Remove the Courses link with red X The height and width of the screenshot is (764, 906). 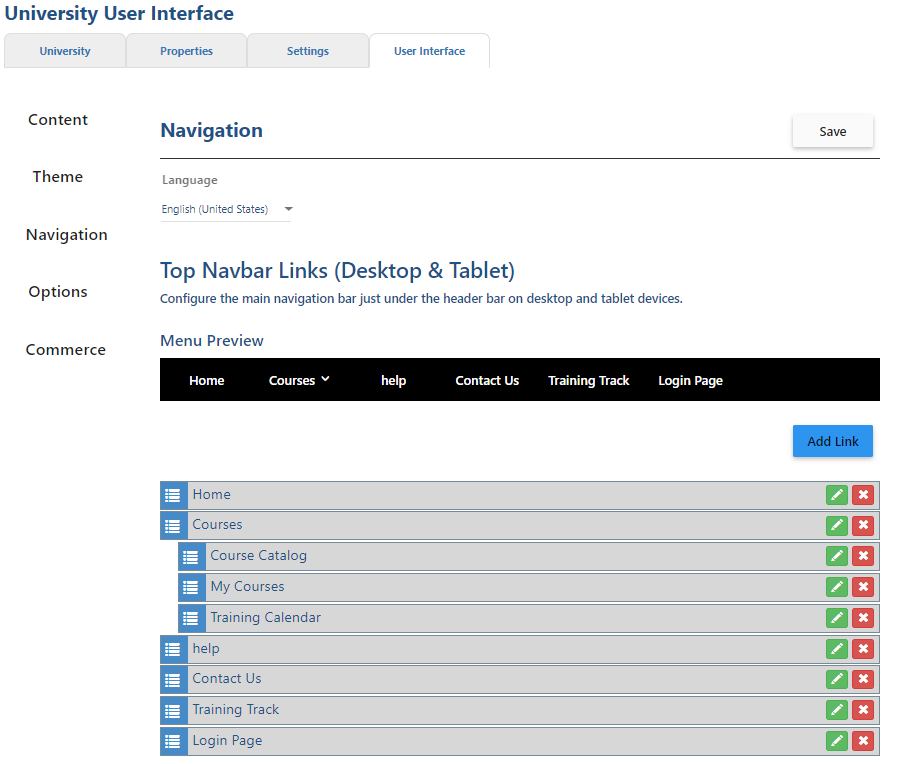863,525
